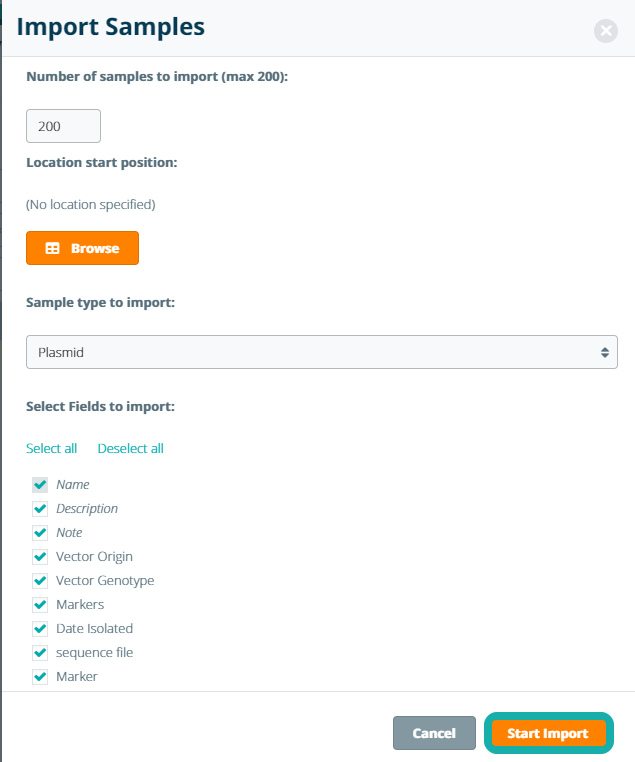
Task: Click the Deselect all link
Action: (x=130, y=448)
